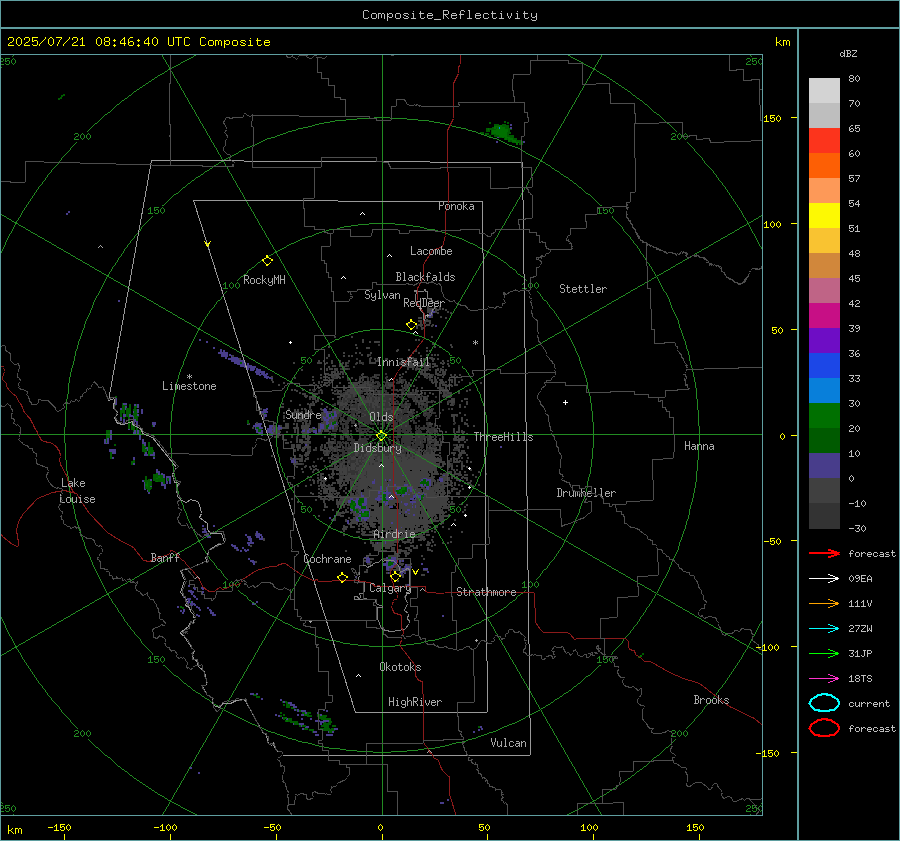The image size is (900, 841).
Task: Click the yellow diamond marker beside RockyMH
Action: (x=267, y=261)
